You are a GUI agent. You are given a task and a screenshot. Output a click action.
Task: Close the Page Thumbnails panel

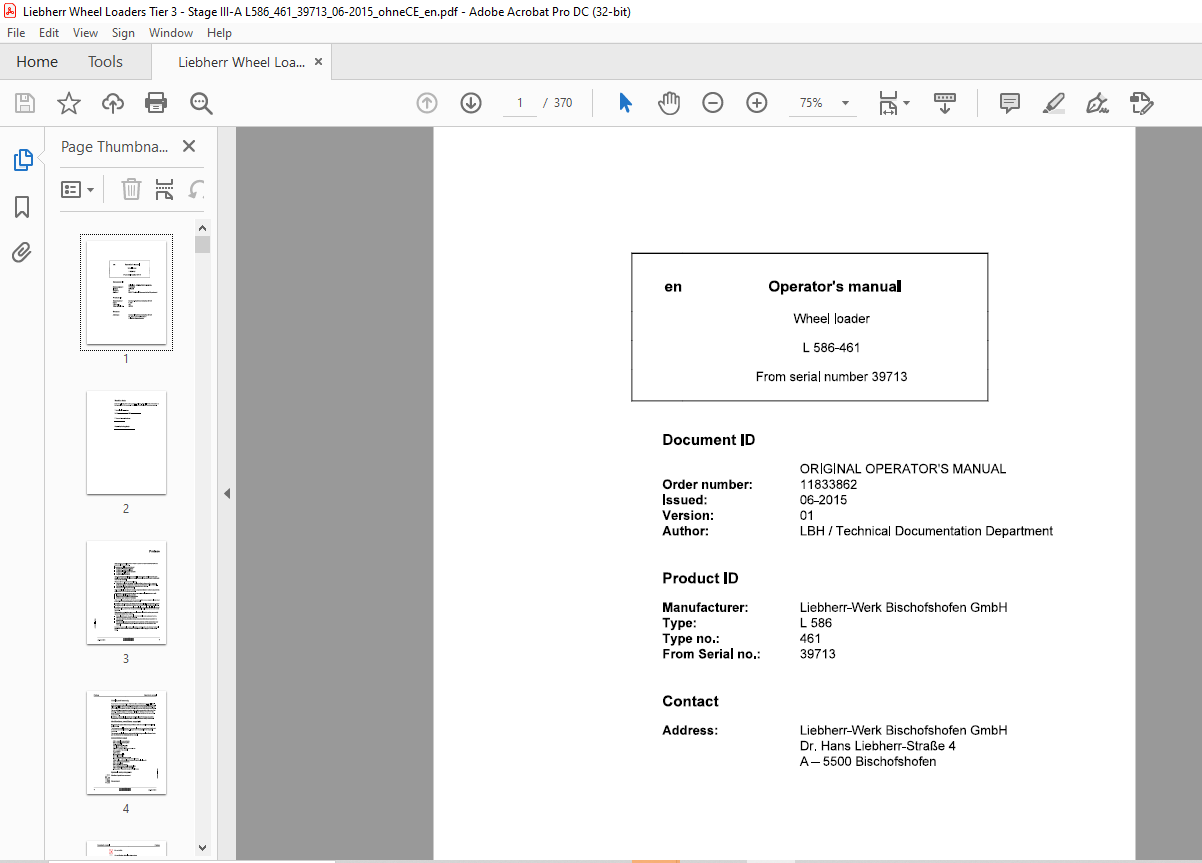(x=189, y=146)
